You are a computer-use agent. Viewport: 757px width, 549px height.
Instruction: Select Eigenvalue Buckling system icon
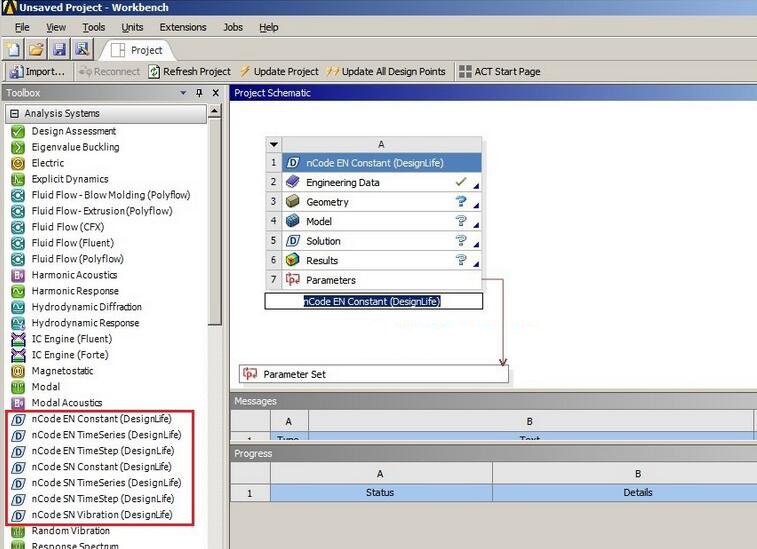tap(18, 147)
